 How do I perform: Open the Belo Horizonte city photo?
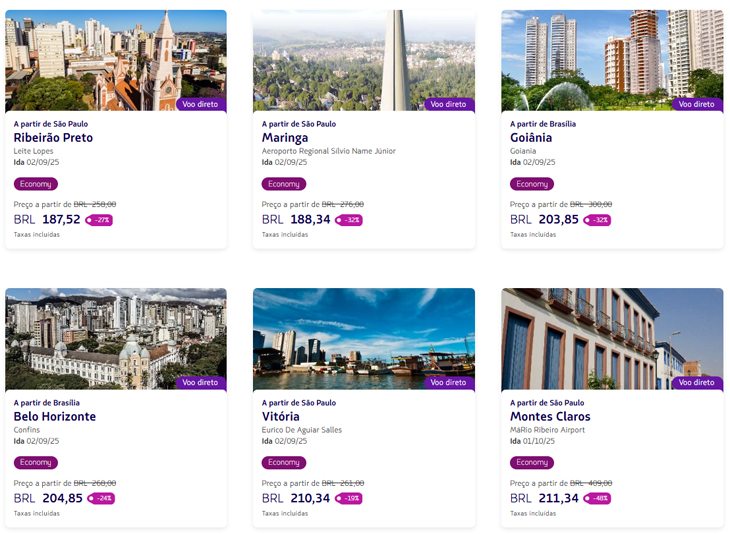point(116,339)
